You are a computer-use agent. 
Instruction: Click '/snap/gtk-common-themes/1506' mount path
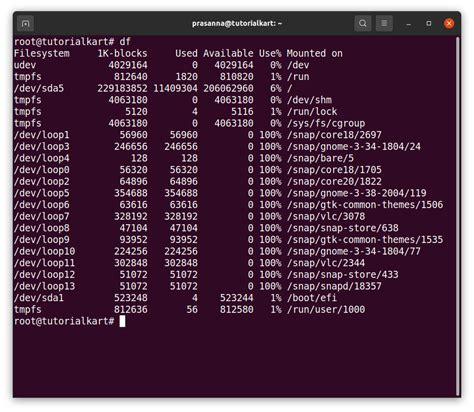coord(365,205)
